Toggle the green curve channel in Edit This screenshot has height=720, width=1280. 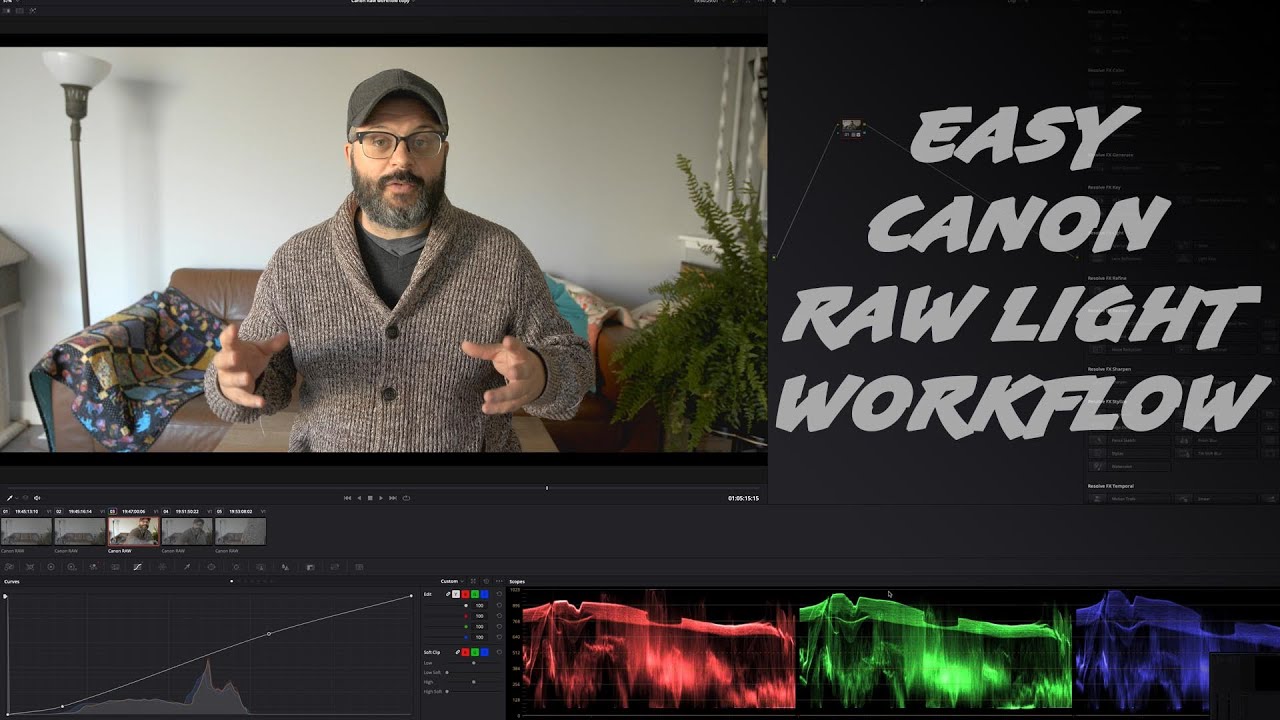click(475, 594)
